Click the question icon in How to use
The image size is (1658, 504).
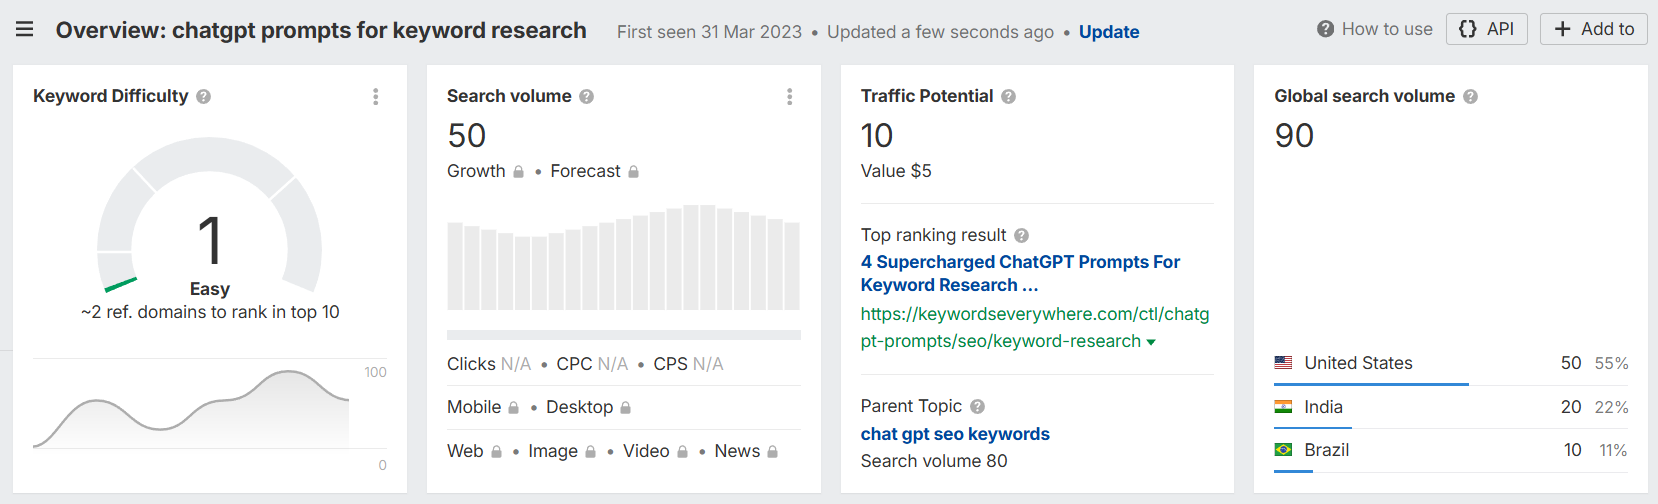coord(1326,29)
